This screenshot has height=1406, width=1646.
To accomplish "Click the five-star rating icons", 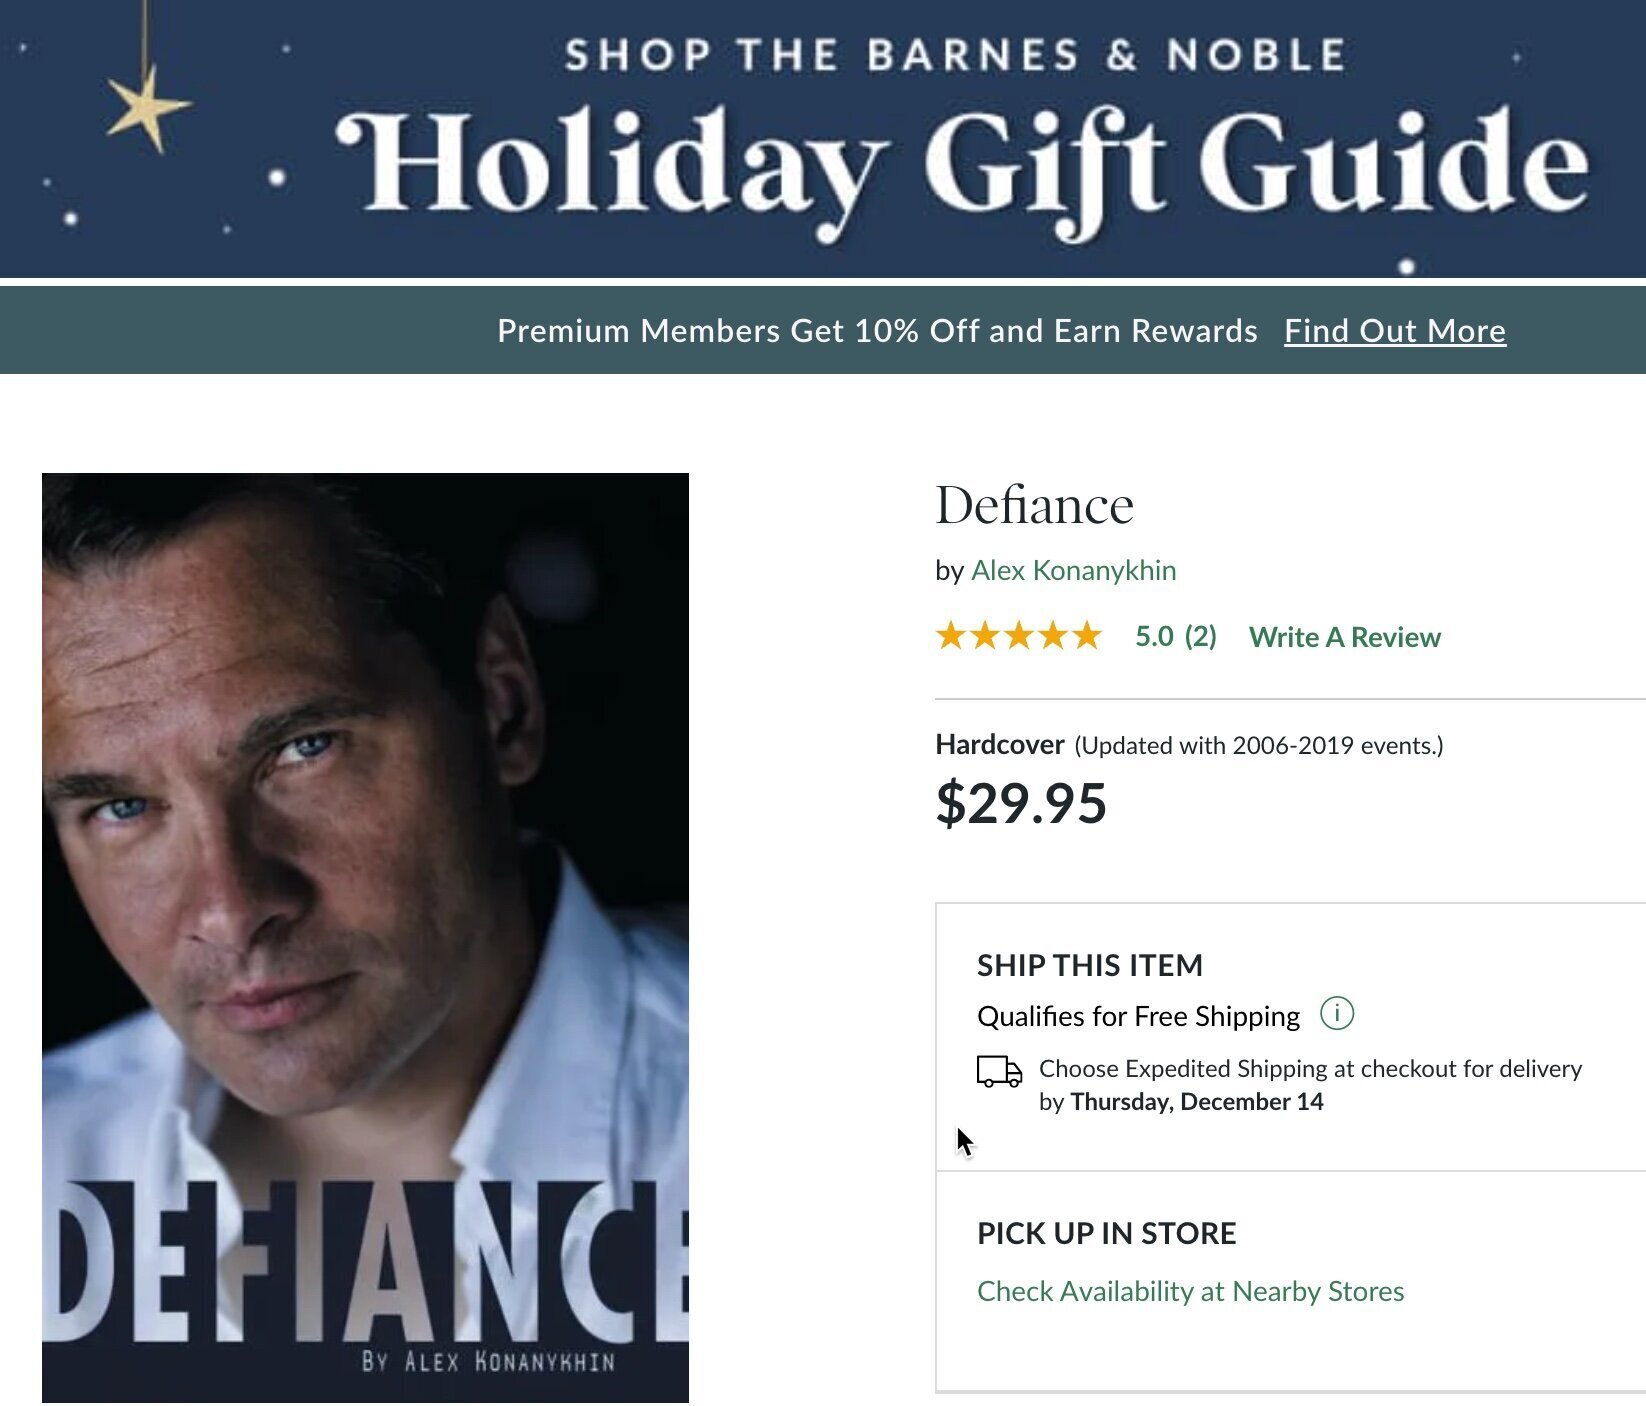I will point(1018,636).
